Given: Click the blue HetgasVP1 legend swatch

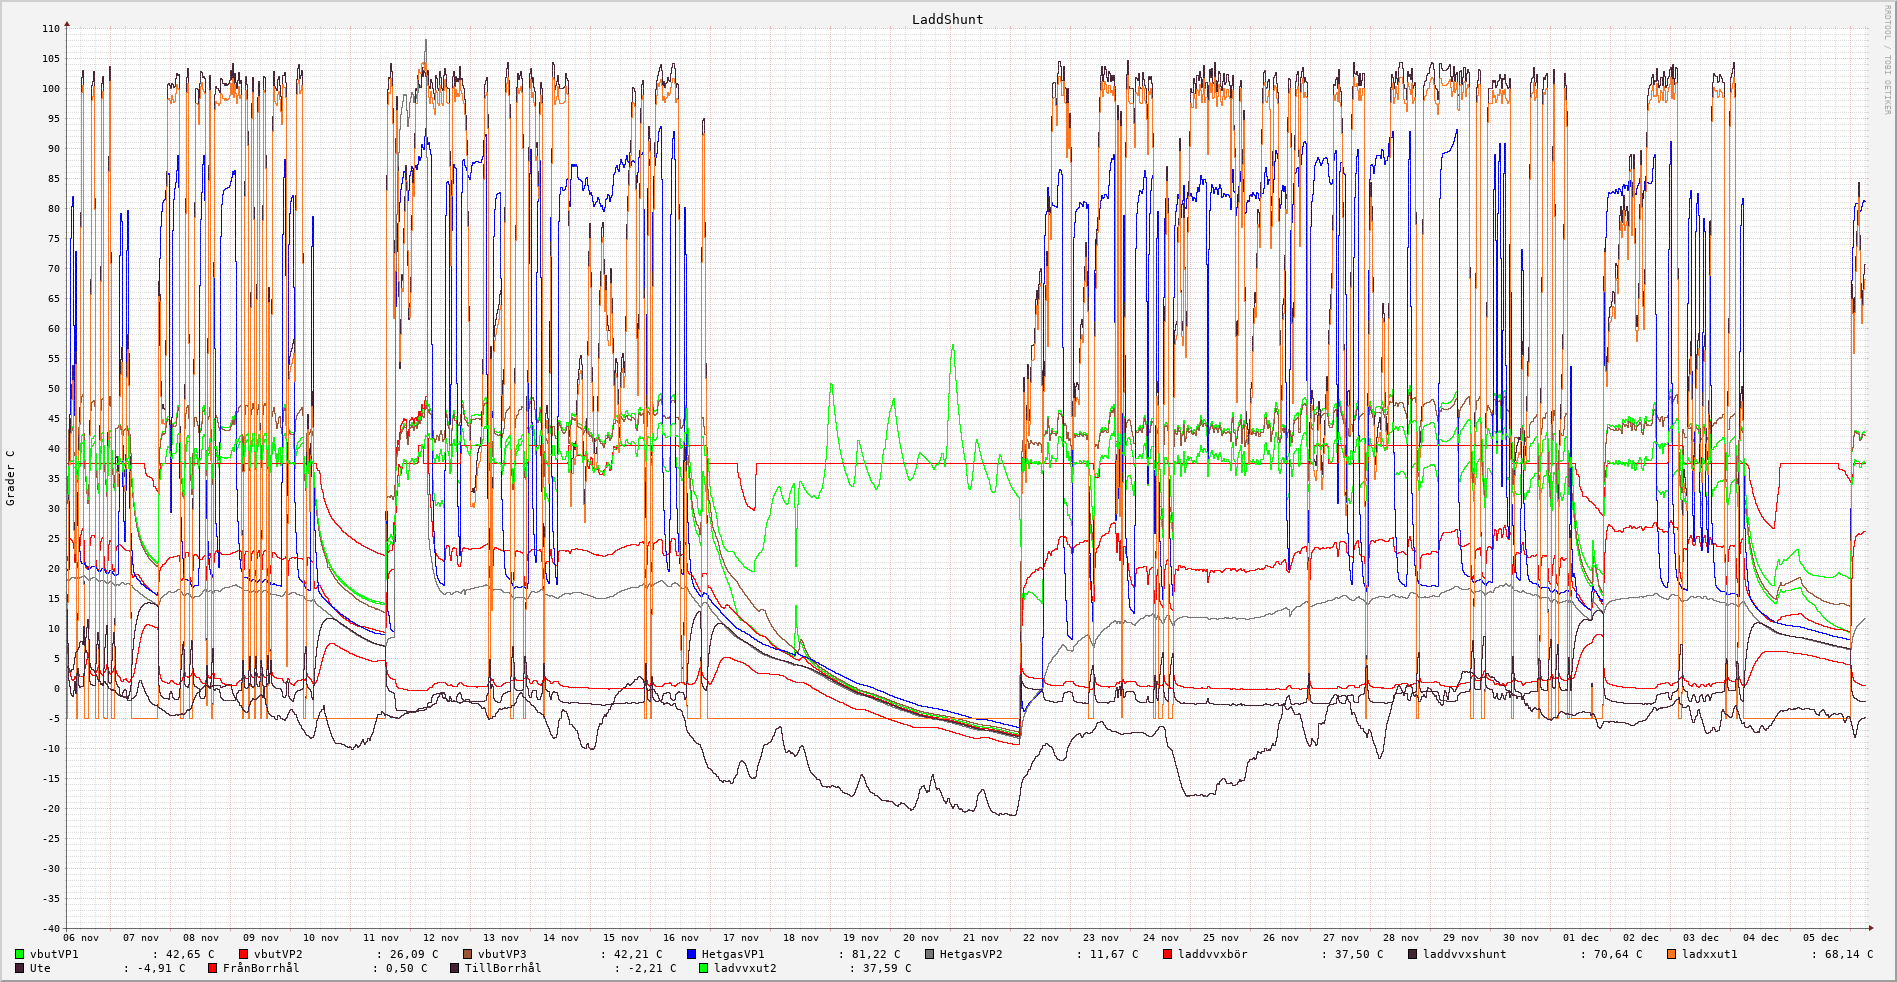Looking at the screenshot, I should [692, 954].
